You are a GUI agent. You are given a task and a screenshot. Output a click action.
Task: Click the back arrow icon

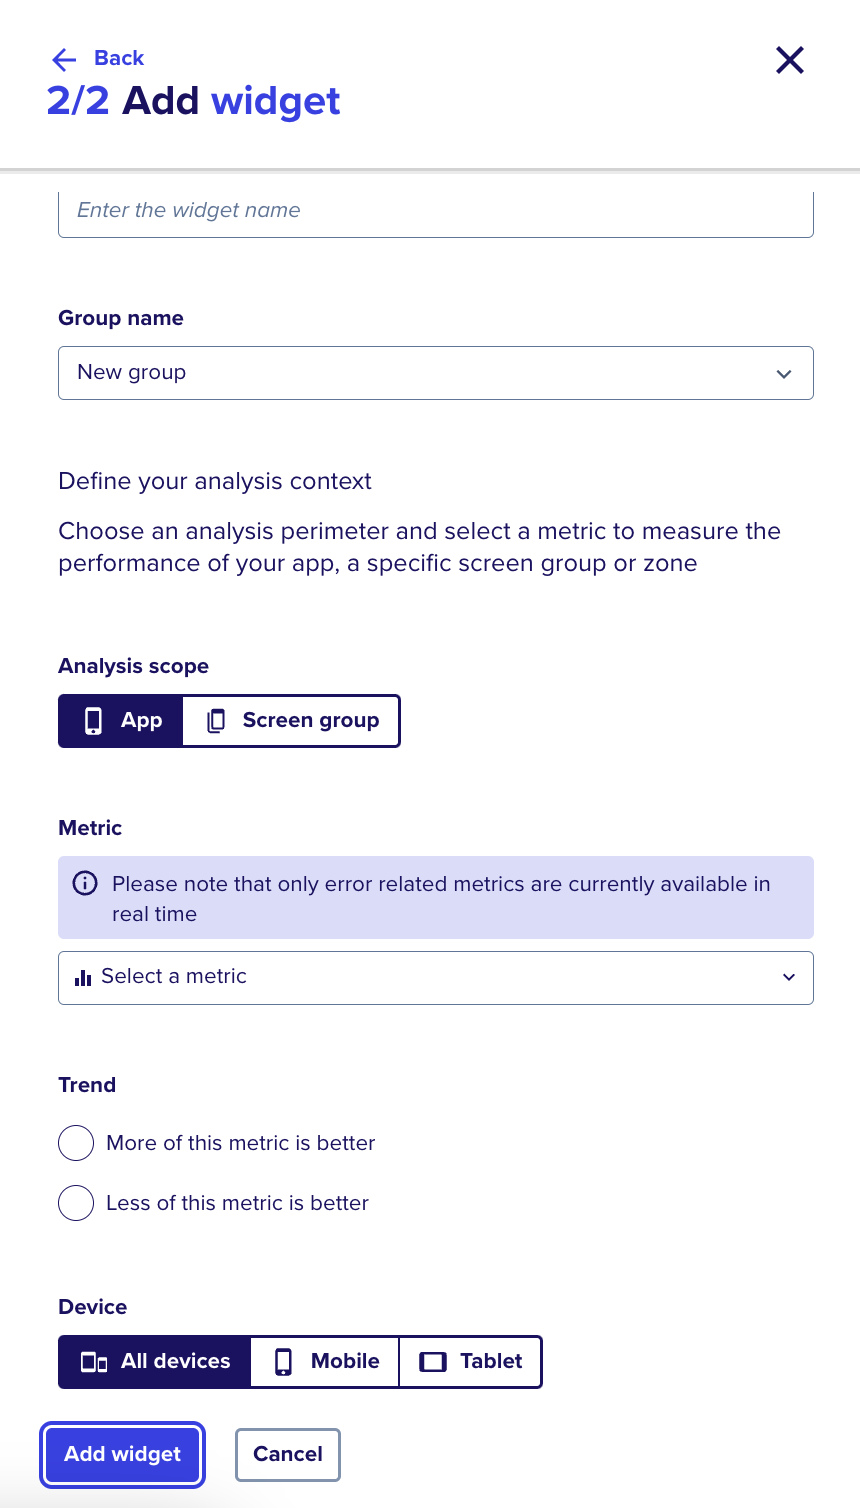tap(64, 60)
